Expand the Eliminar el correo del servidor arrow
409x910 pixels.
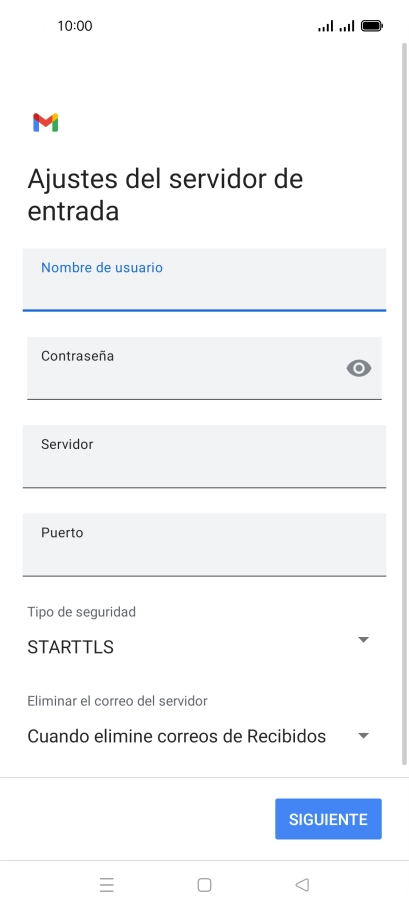click(363, 735)
